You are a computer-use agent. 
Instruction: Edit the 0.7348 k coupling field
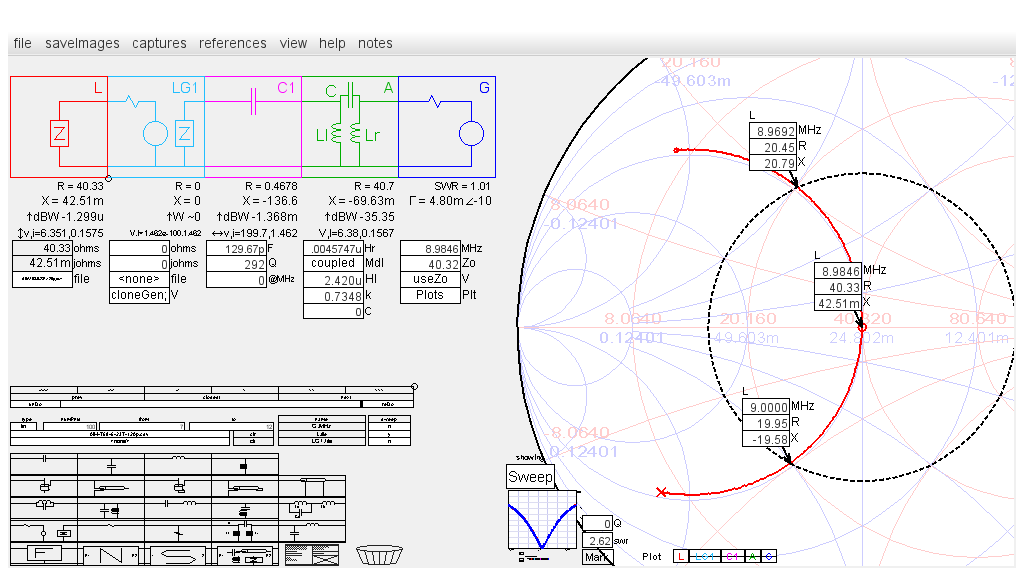[333, 296]
